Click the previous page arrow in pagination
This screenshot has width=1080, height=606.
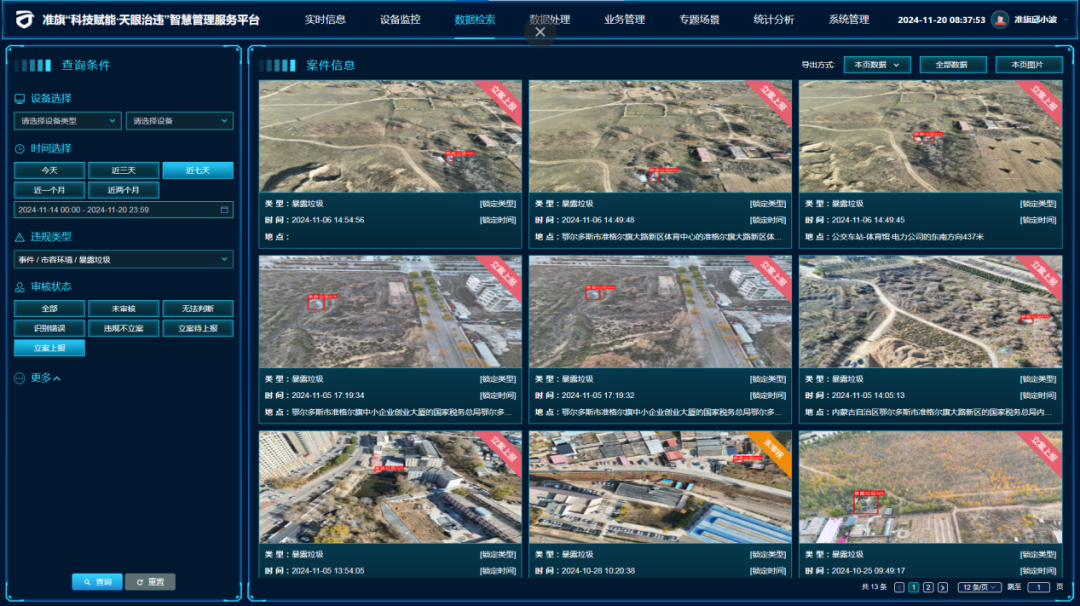[x=899, y=587]
